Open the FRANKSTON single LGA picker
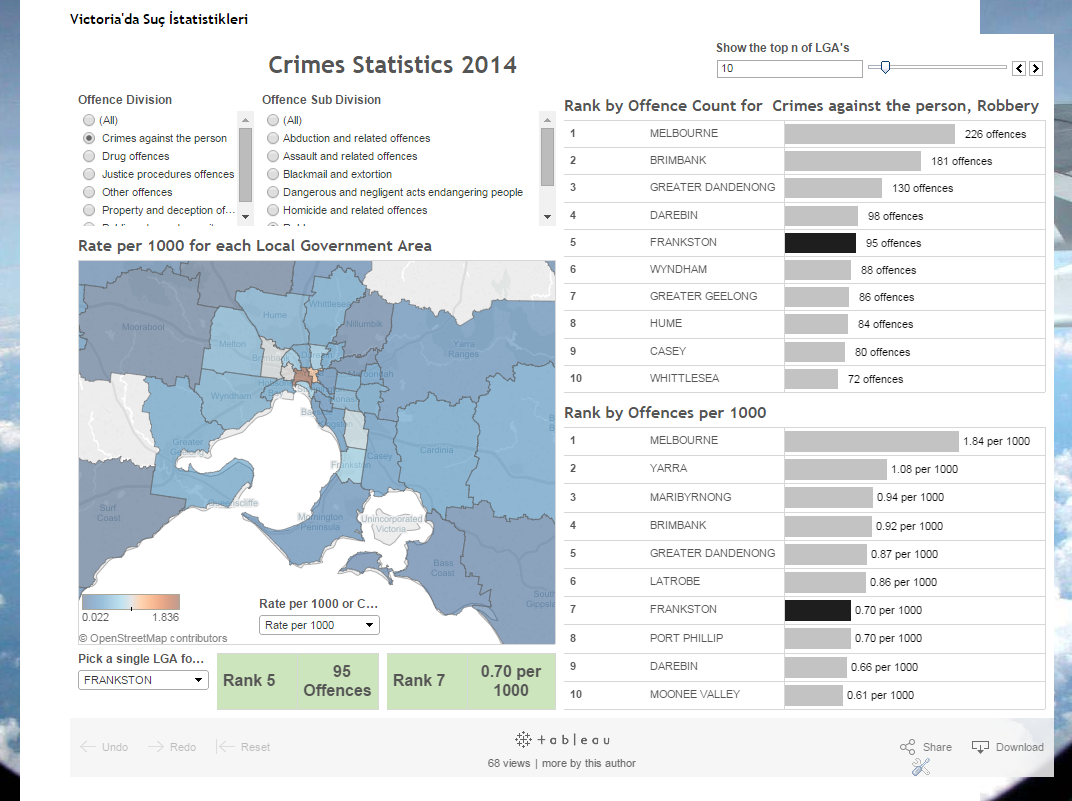 tap(142, 679)
